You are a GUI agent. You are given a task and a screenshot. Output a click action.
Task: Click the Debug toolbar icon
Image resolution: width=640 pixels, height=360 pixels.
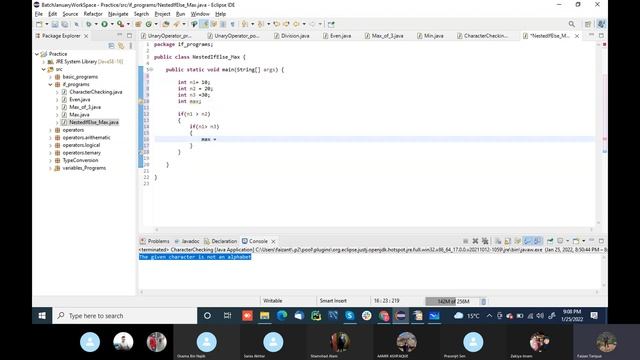point(89,24)
